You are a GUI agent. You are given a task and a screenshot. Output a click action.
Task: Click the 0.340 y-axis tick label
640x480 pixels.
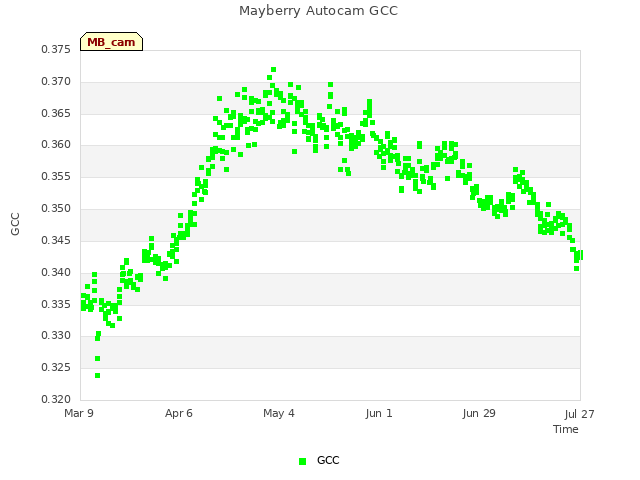click(56, 272)
